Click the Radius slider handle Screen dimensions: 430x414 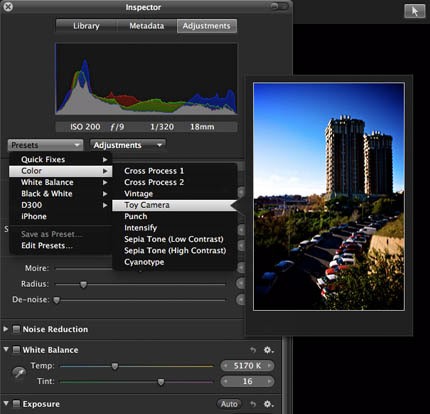(83, 284)
